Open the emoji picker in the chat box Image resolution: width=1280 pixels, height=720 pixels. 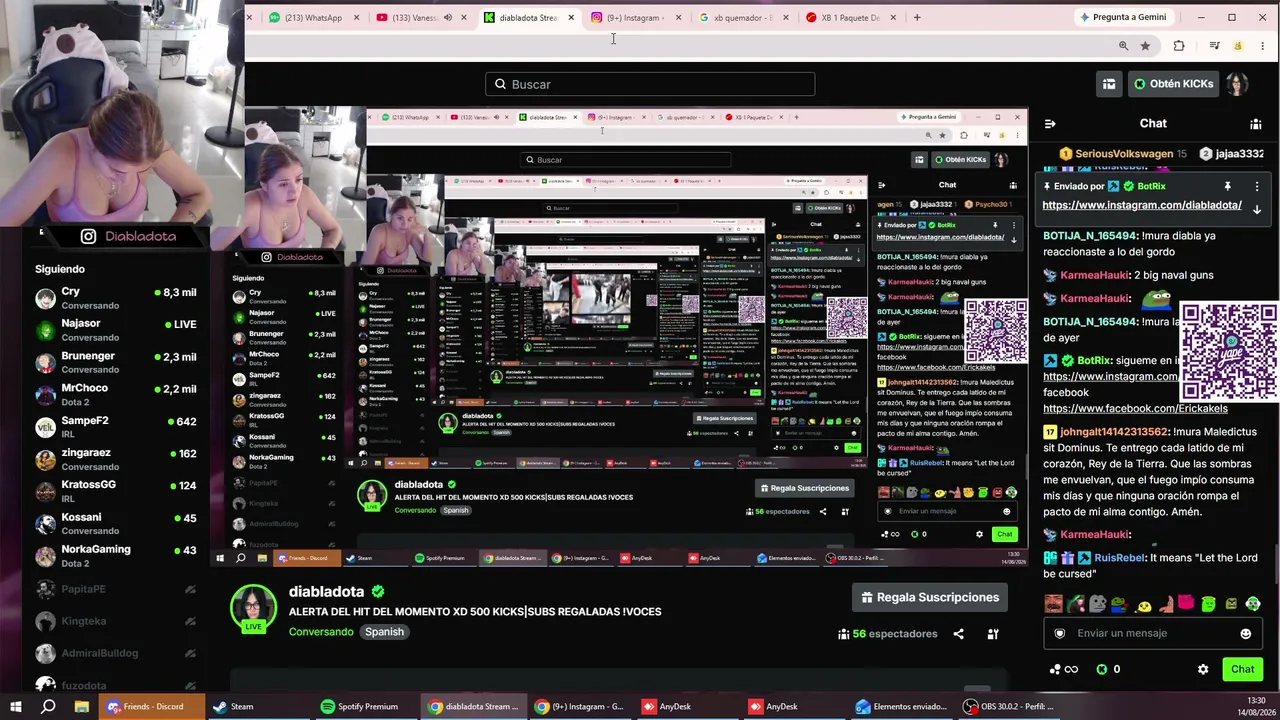pos(1245,633)
